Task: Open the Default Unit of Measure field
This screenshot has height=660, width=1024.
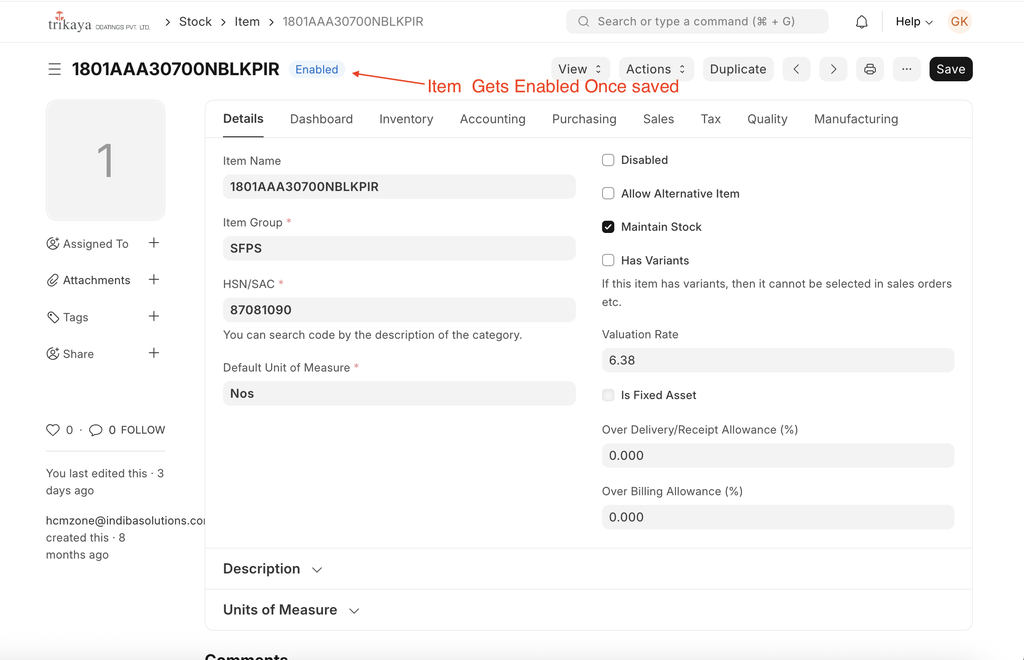Action: click(399, 394)
